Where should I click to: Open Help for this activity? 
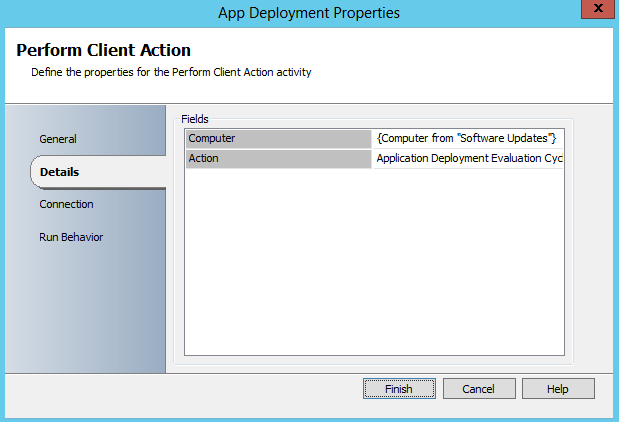click(558, 388)
